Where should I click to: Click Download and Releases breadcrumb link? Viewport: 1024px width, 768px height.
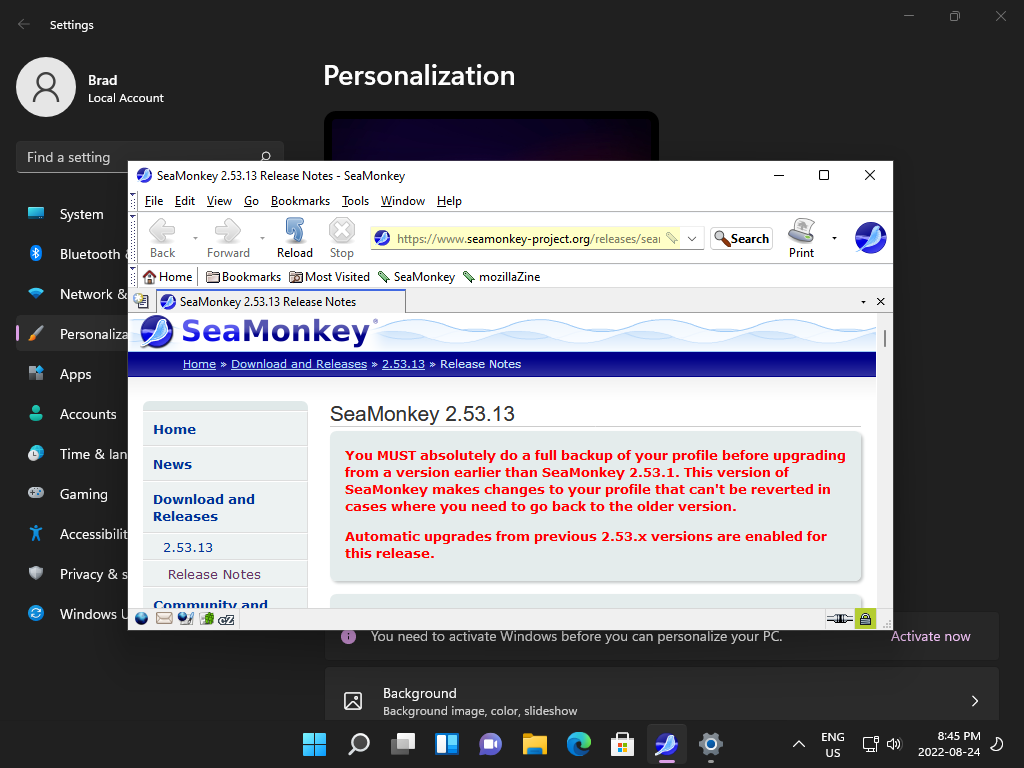[299, 364]
